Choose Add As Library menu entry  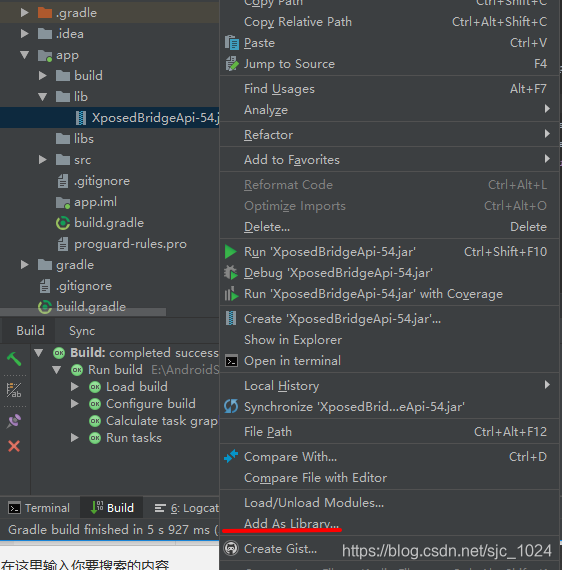[x=389, y=523]
